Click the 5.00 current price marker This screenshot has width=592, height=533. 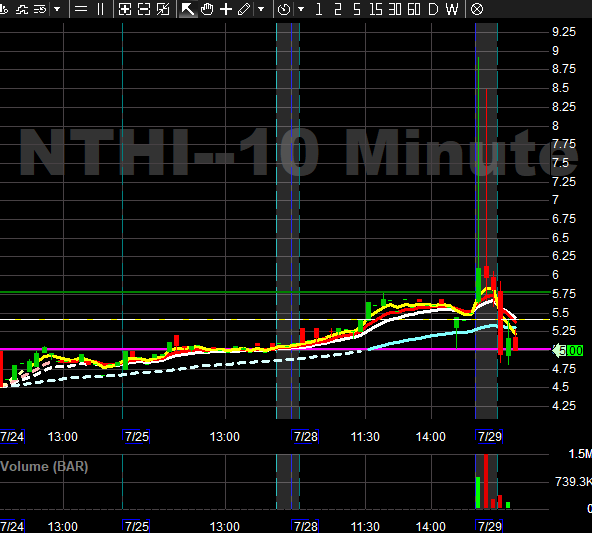click(x=568, y=351)
